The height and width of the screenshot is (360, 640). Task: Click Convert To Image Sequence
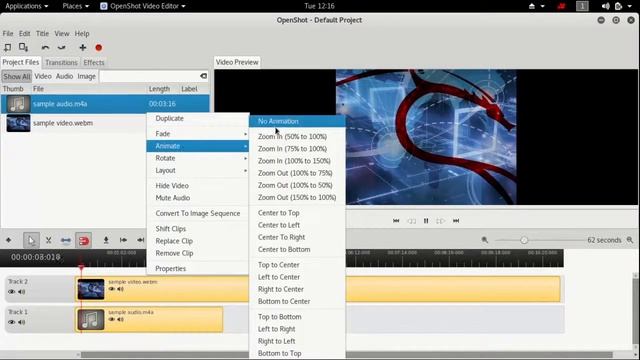point(198,213)
